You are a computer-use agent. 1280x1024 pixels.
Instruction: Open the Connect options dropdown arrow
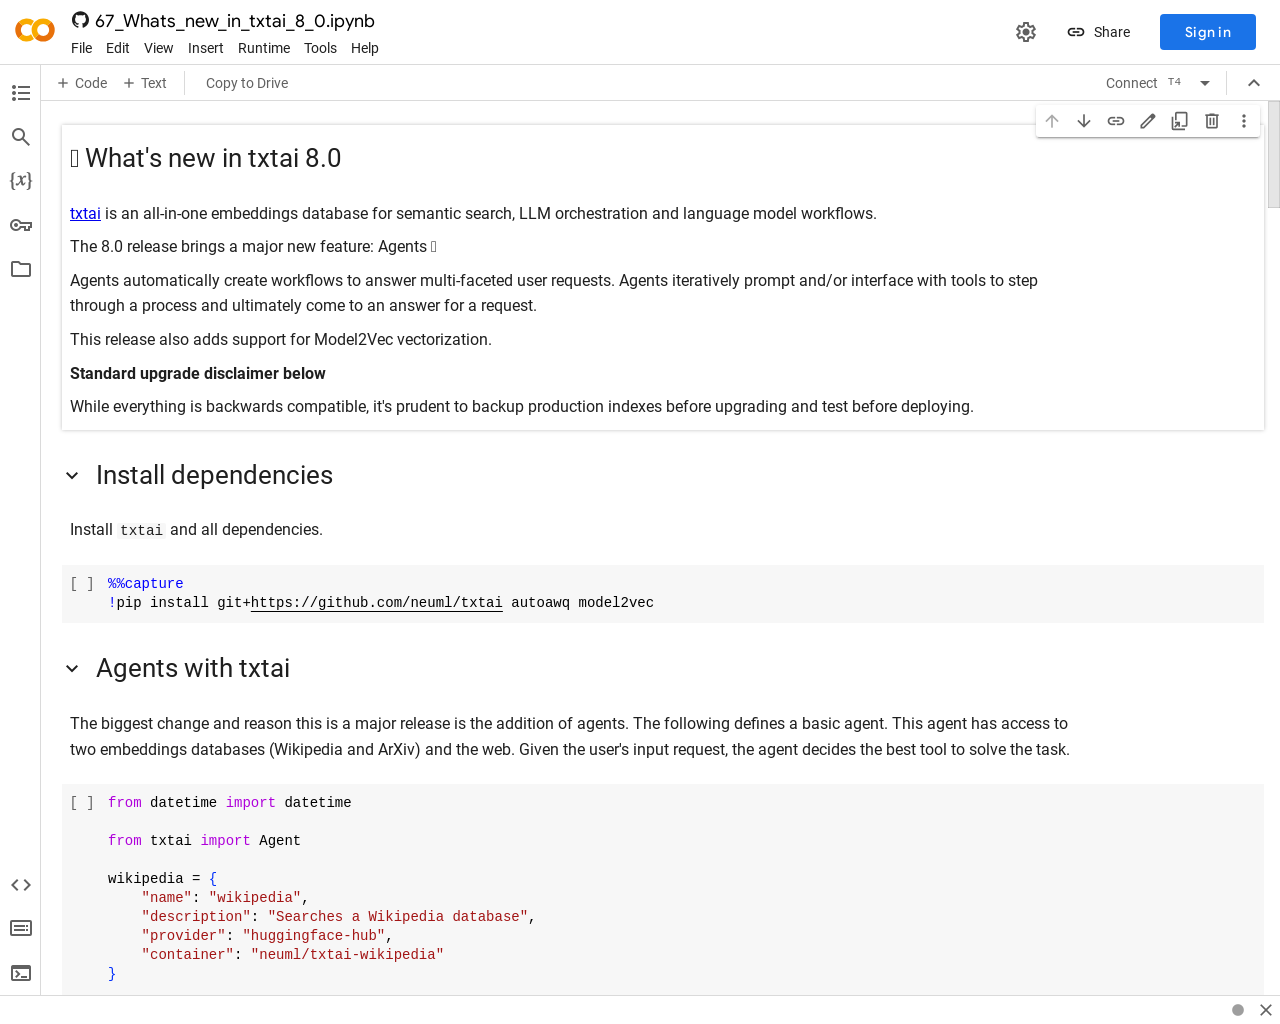(x=1205, y=83)
